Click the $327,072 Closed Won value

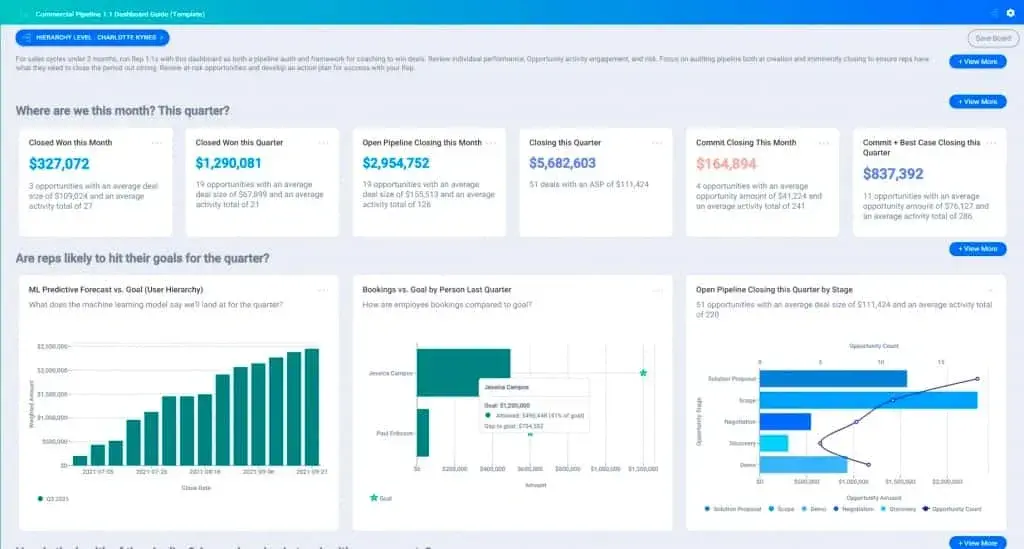[59, 164]
